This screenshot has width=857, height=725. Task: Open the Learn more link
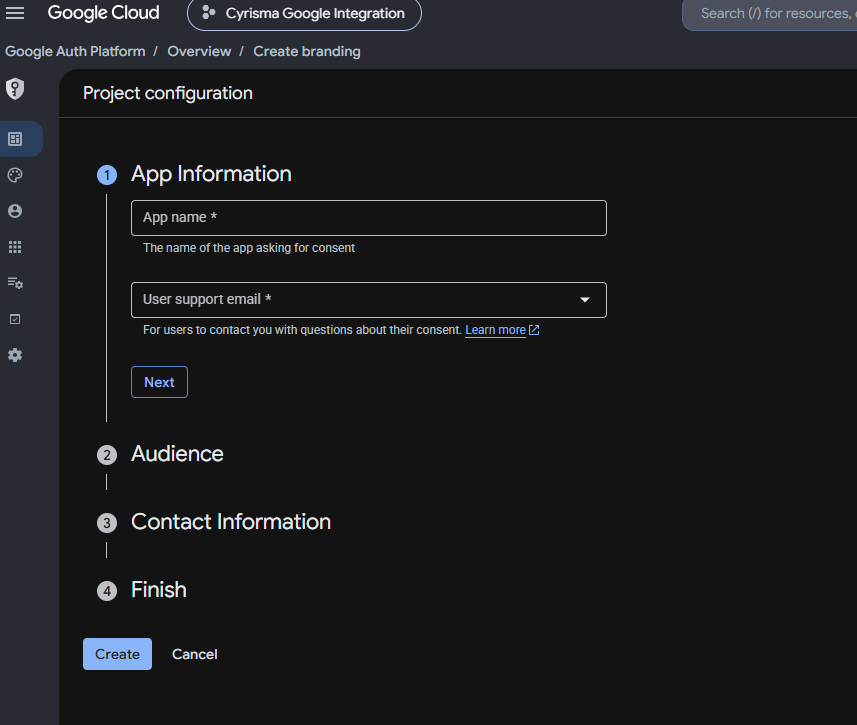tap(495, 330)
